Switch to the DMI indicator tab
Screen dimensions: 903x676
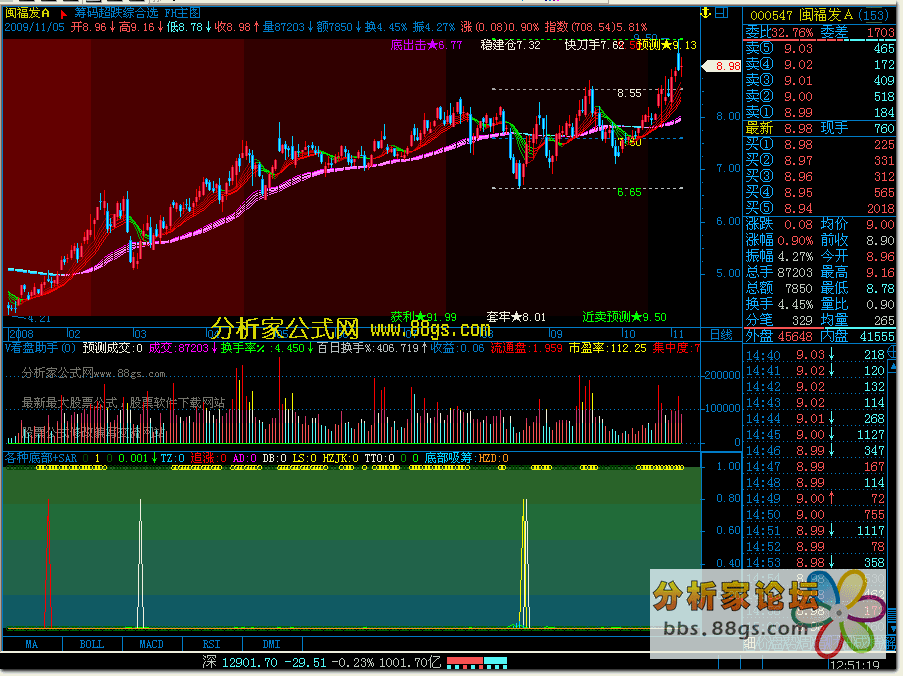pyautogui.click(x=271, y=644)
